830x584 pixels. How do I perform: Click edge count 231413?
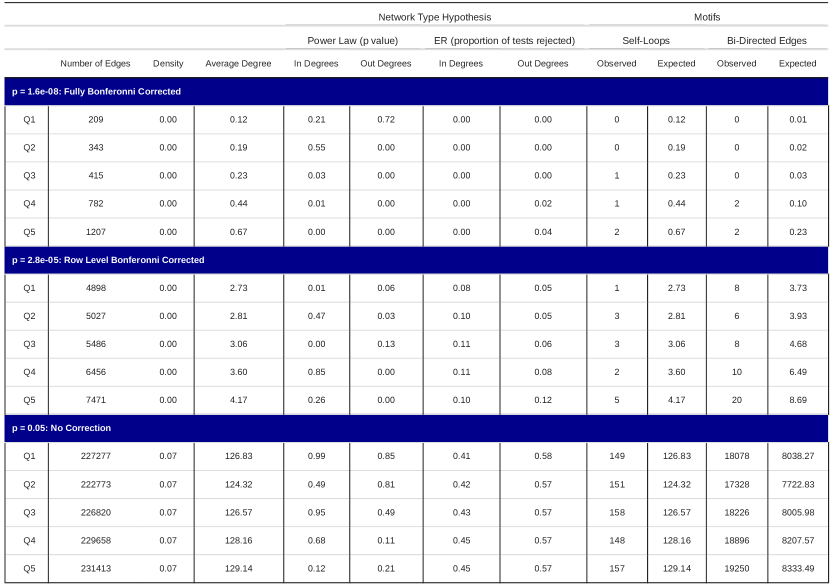[x=96, y=569]
